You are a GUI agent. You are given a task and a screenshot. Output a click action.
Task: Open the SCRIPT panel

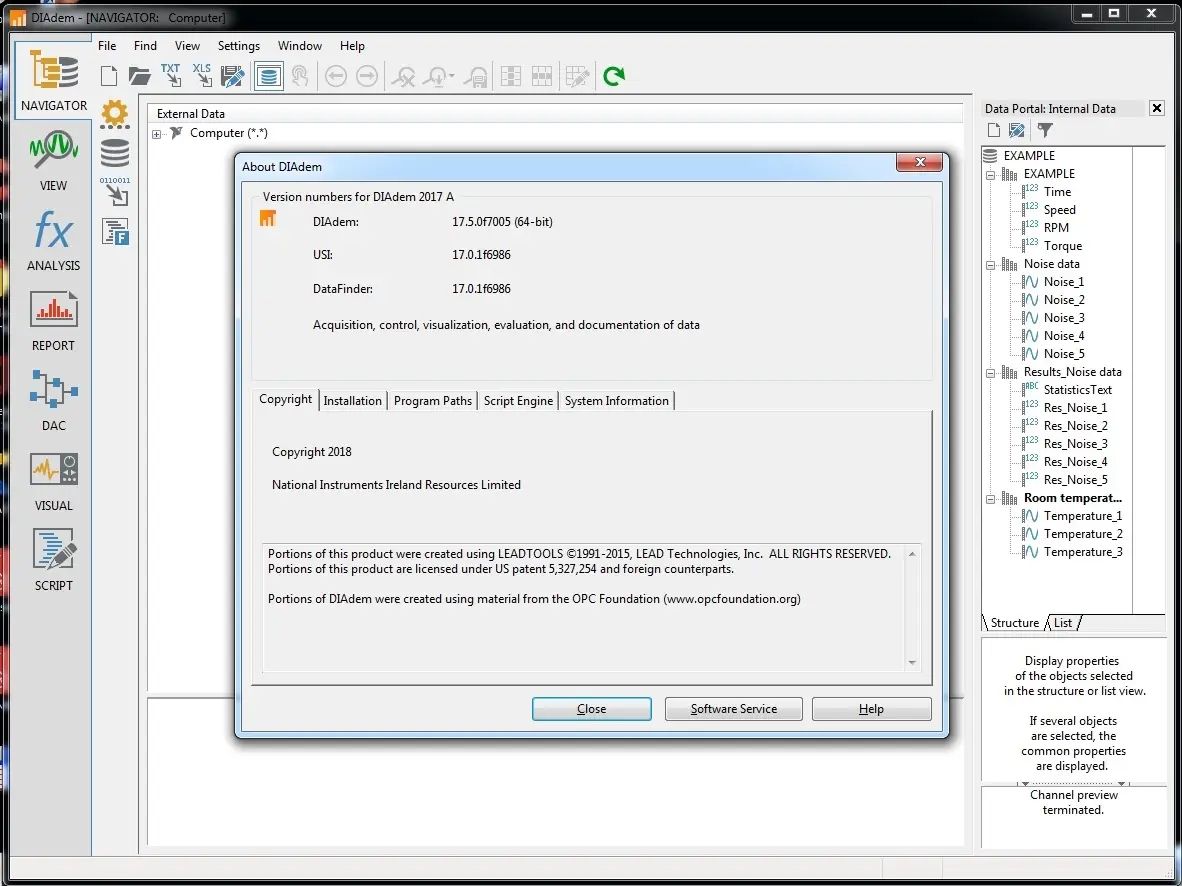tap(54, 560)
